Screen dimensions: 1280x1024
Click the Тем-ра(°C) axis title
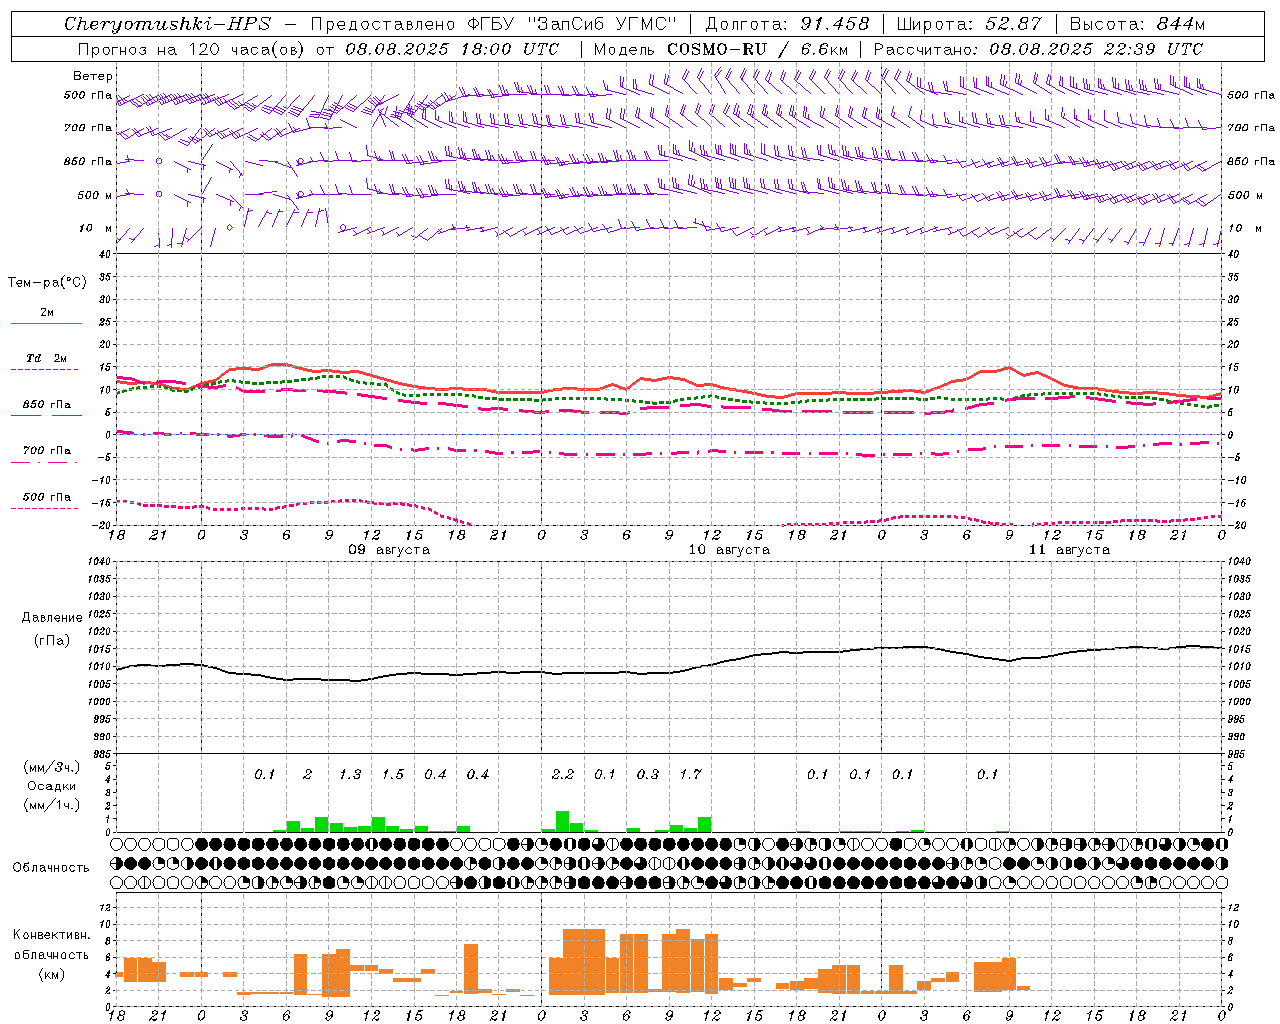click(47, 283)
